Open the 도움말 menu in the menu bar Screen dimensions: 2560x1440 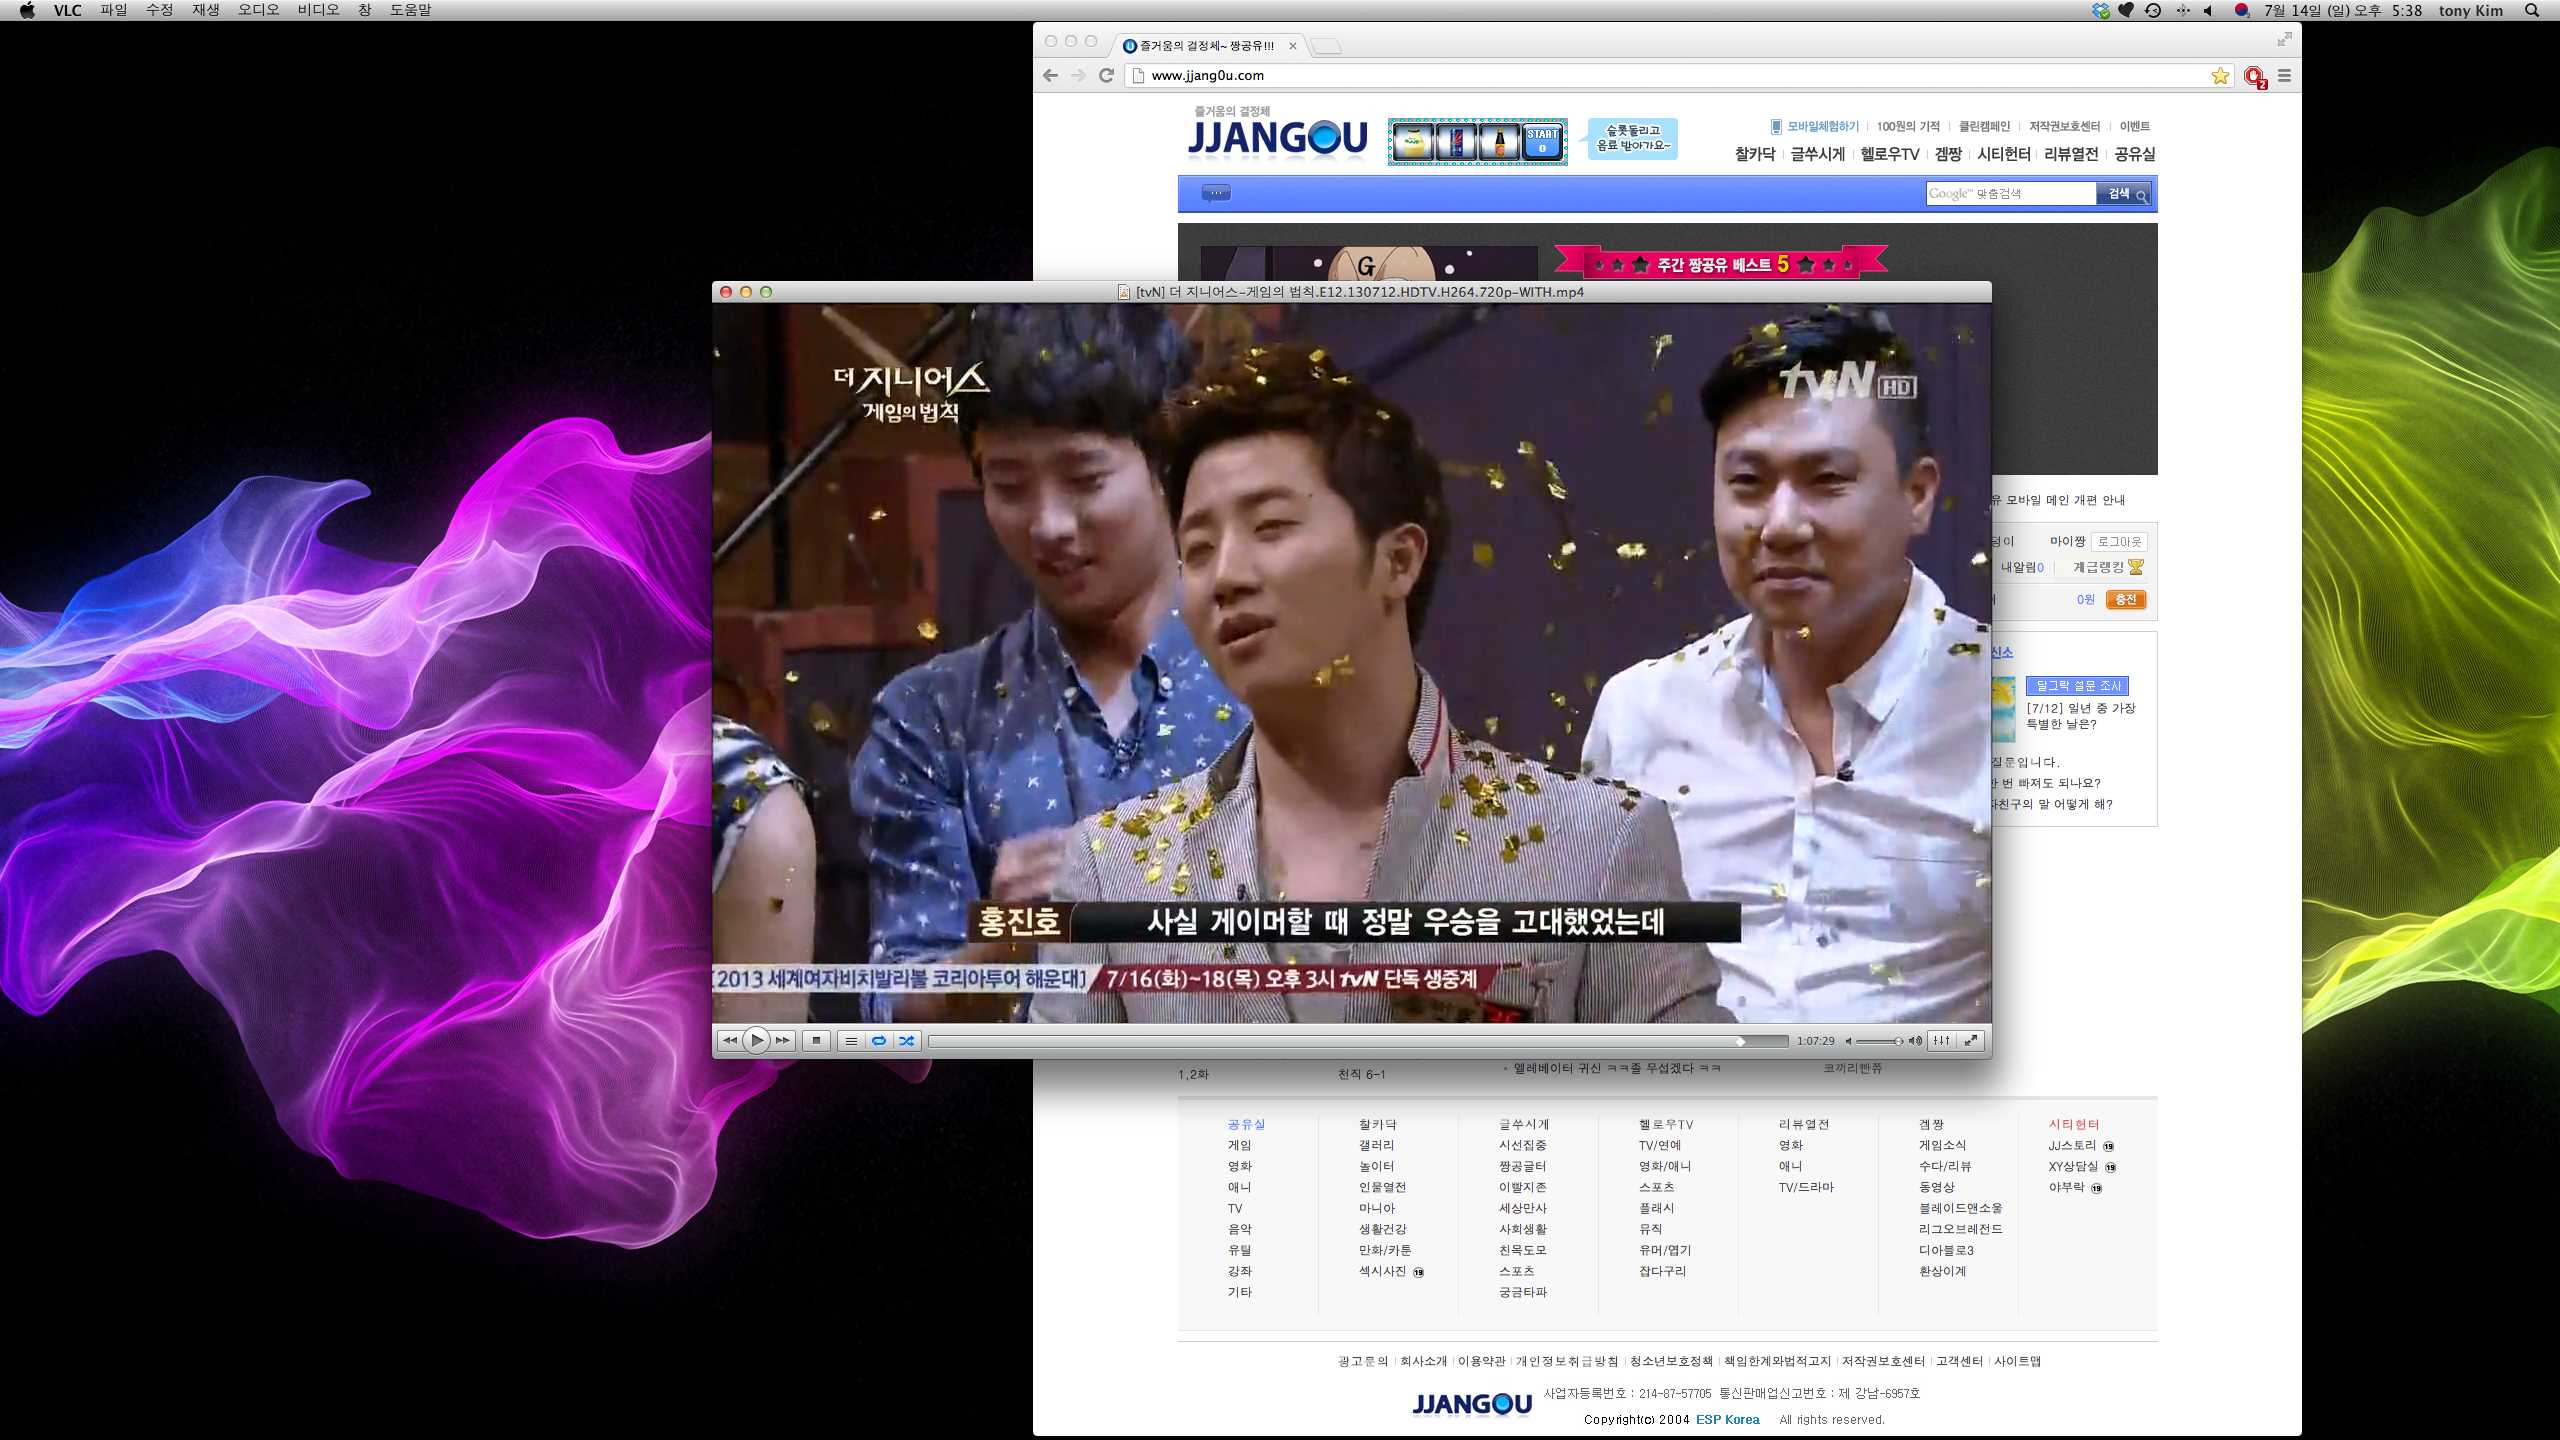tap(411, 10)
